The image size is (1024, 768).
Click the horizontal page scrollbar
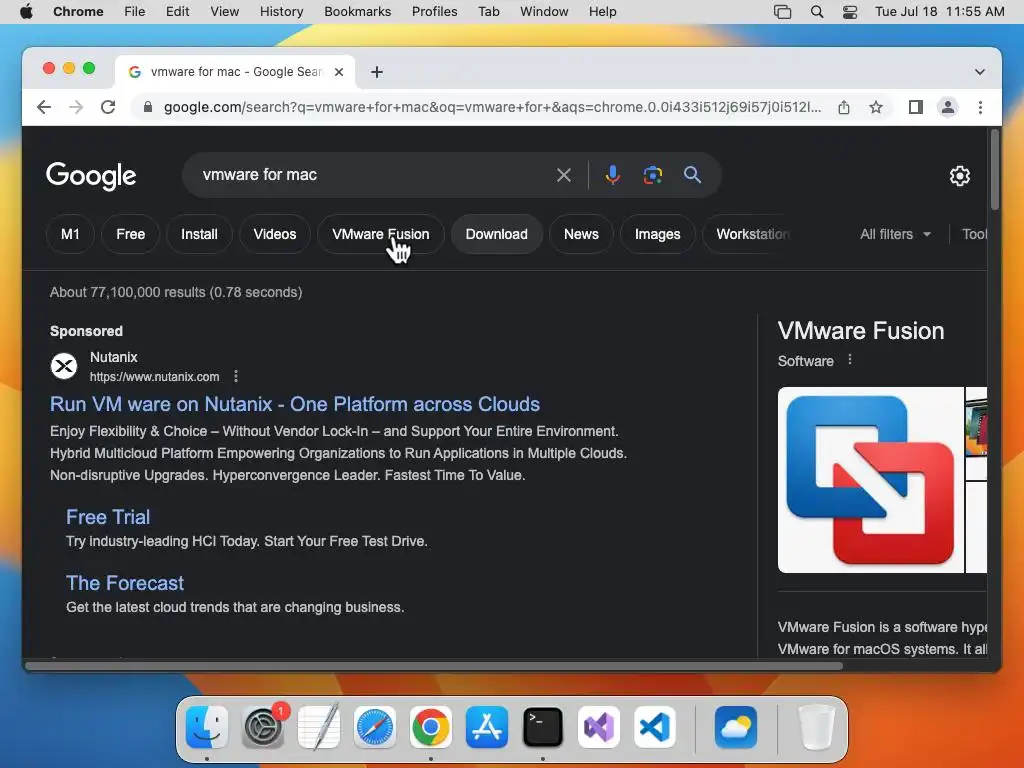pyautogui.click(x=434, y=666)
